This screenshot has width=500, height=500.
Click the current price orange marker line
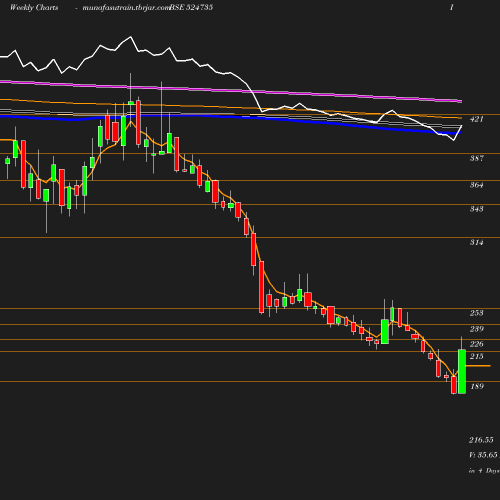pyautogui.click(x=478, y=366)
